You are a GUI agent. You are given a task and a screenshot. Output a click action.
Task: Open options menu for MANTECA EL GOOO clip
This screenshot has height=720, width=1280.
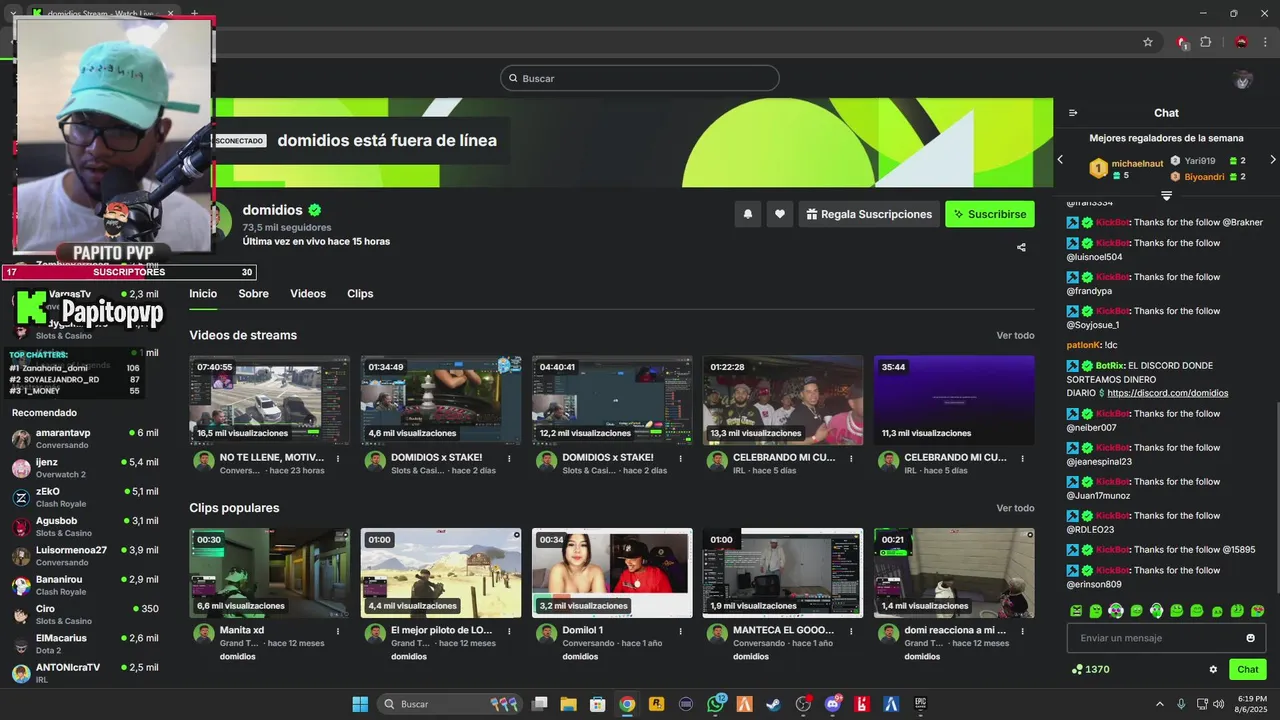click(851, 631)
